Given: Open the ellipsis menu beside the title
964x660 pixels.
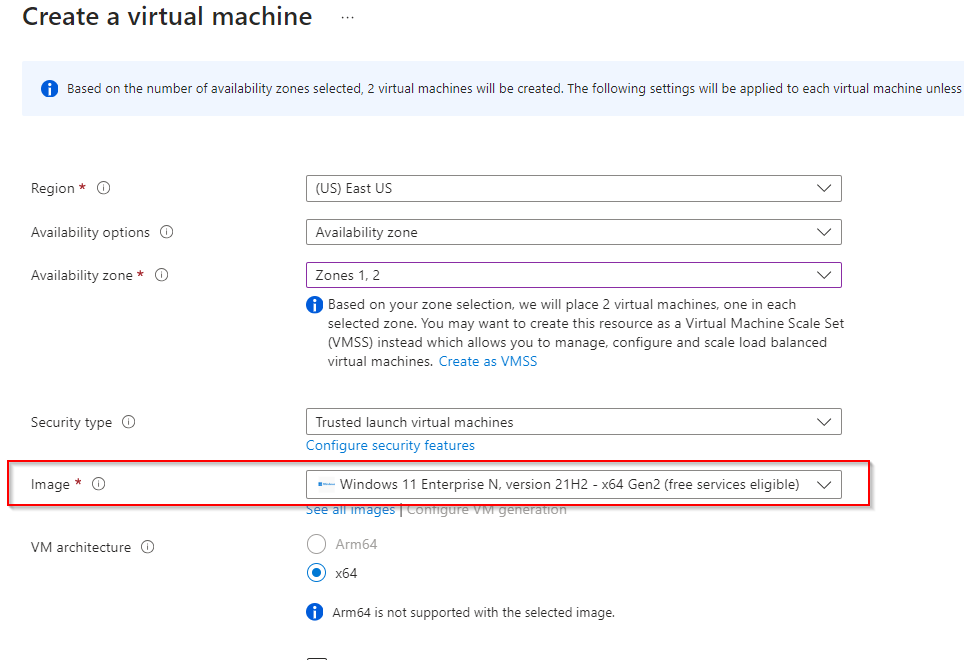Looking at the screenshot, I should pyautogui.click(x=347, y=18).
